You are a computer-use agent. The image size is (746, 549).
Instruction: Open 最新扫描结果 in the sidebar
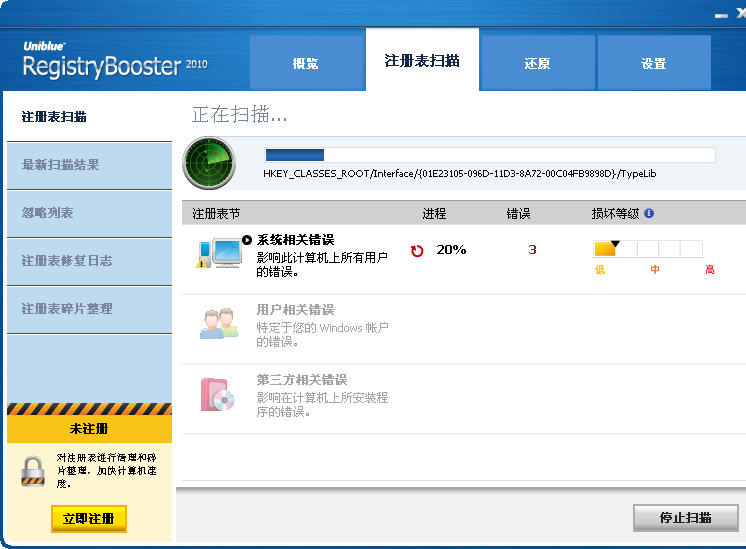click(x=89, y=165)
